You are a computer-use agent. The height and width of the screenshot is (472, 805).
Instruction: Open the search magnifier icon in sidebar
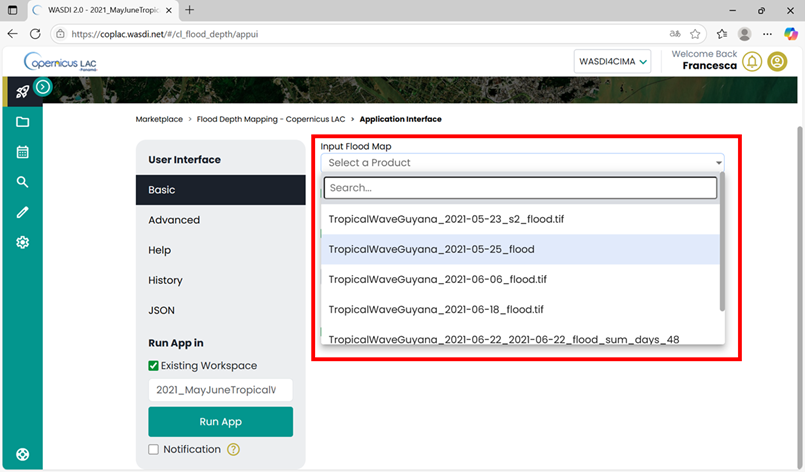pos(22,182)
